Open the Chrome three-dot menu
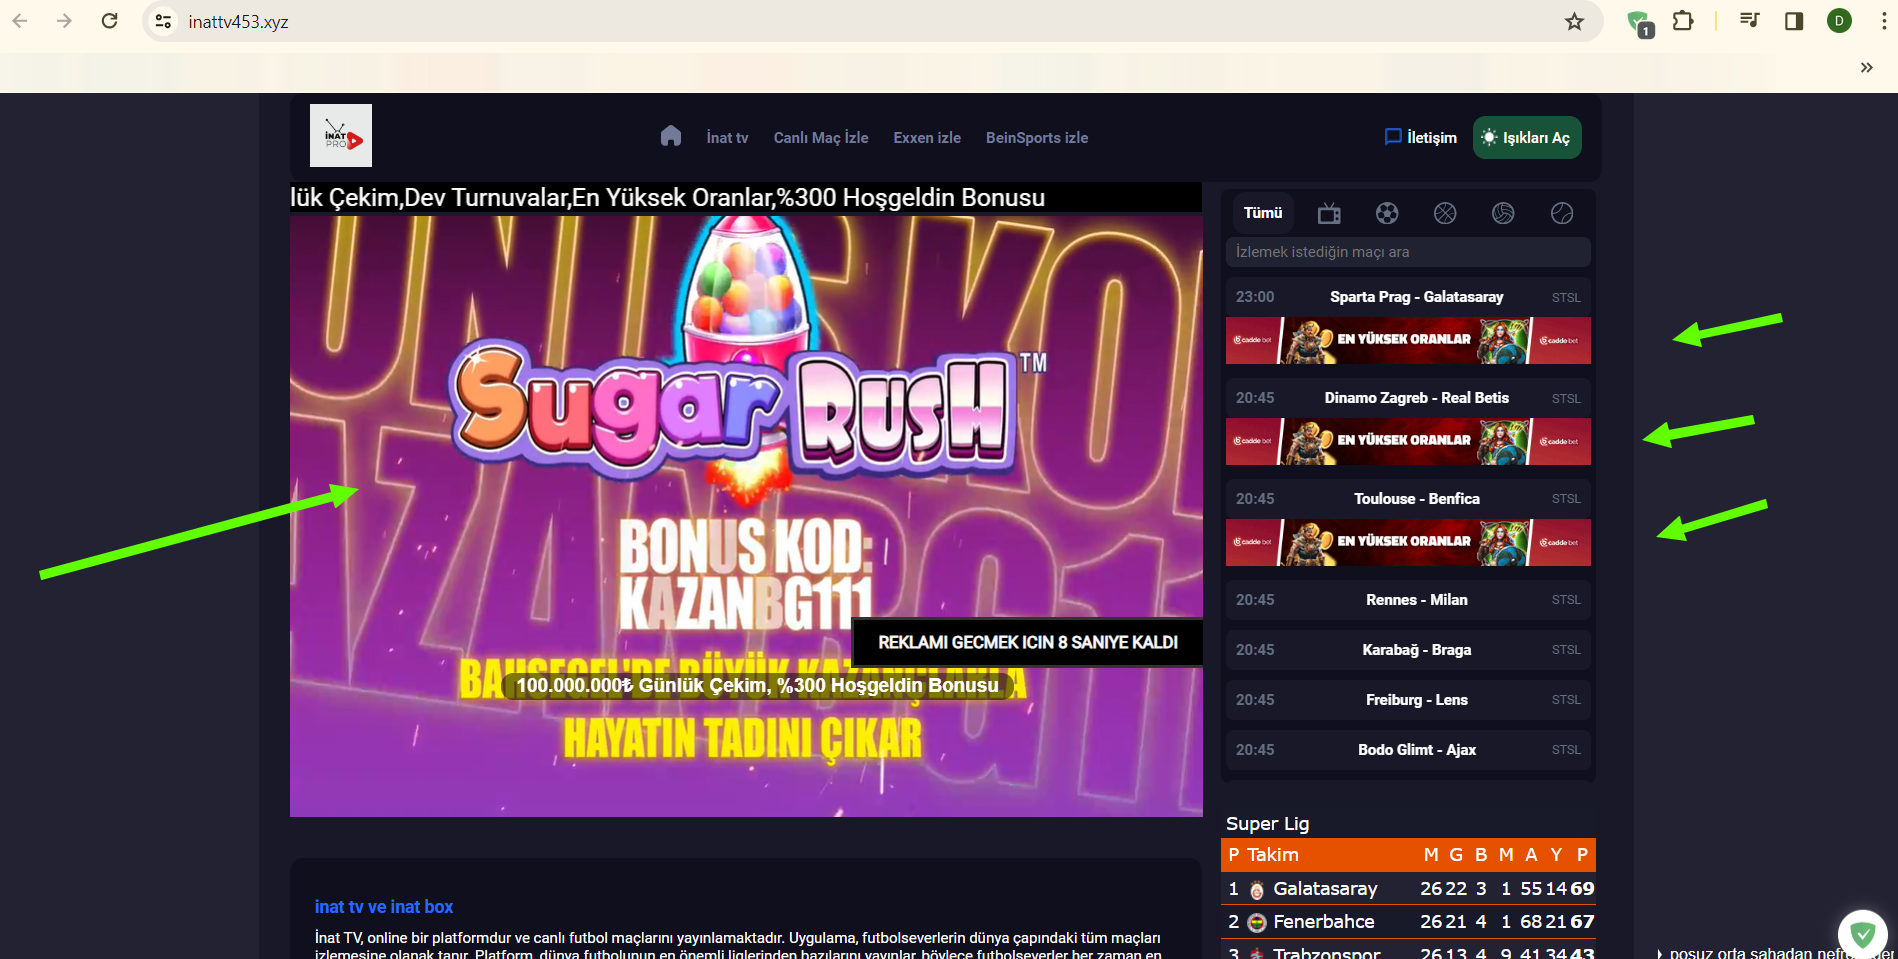Screen dimensions: 1898x959 1883,21
